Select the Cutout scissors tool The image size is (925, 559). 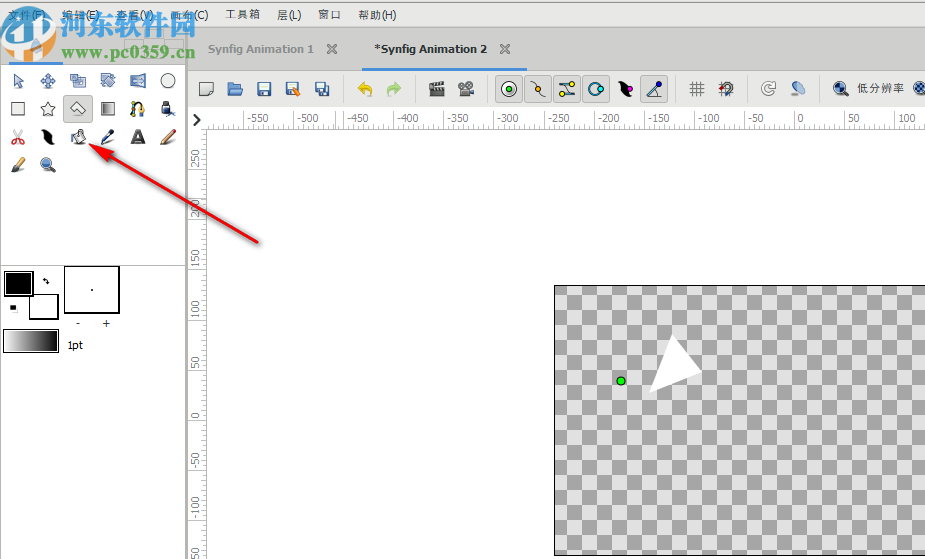18,137
